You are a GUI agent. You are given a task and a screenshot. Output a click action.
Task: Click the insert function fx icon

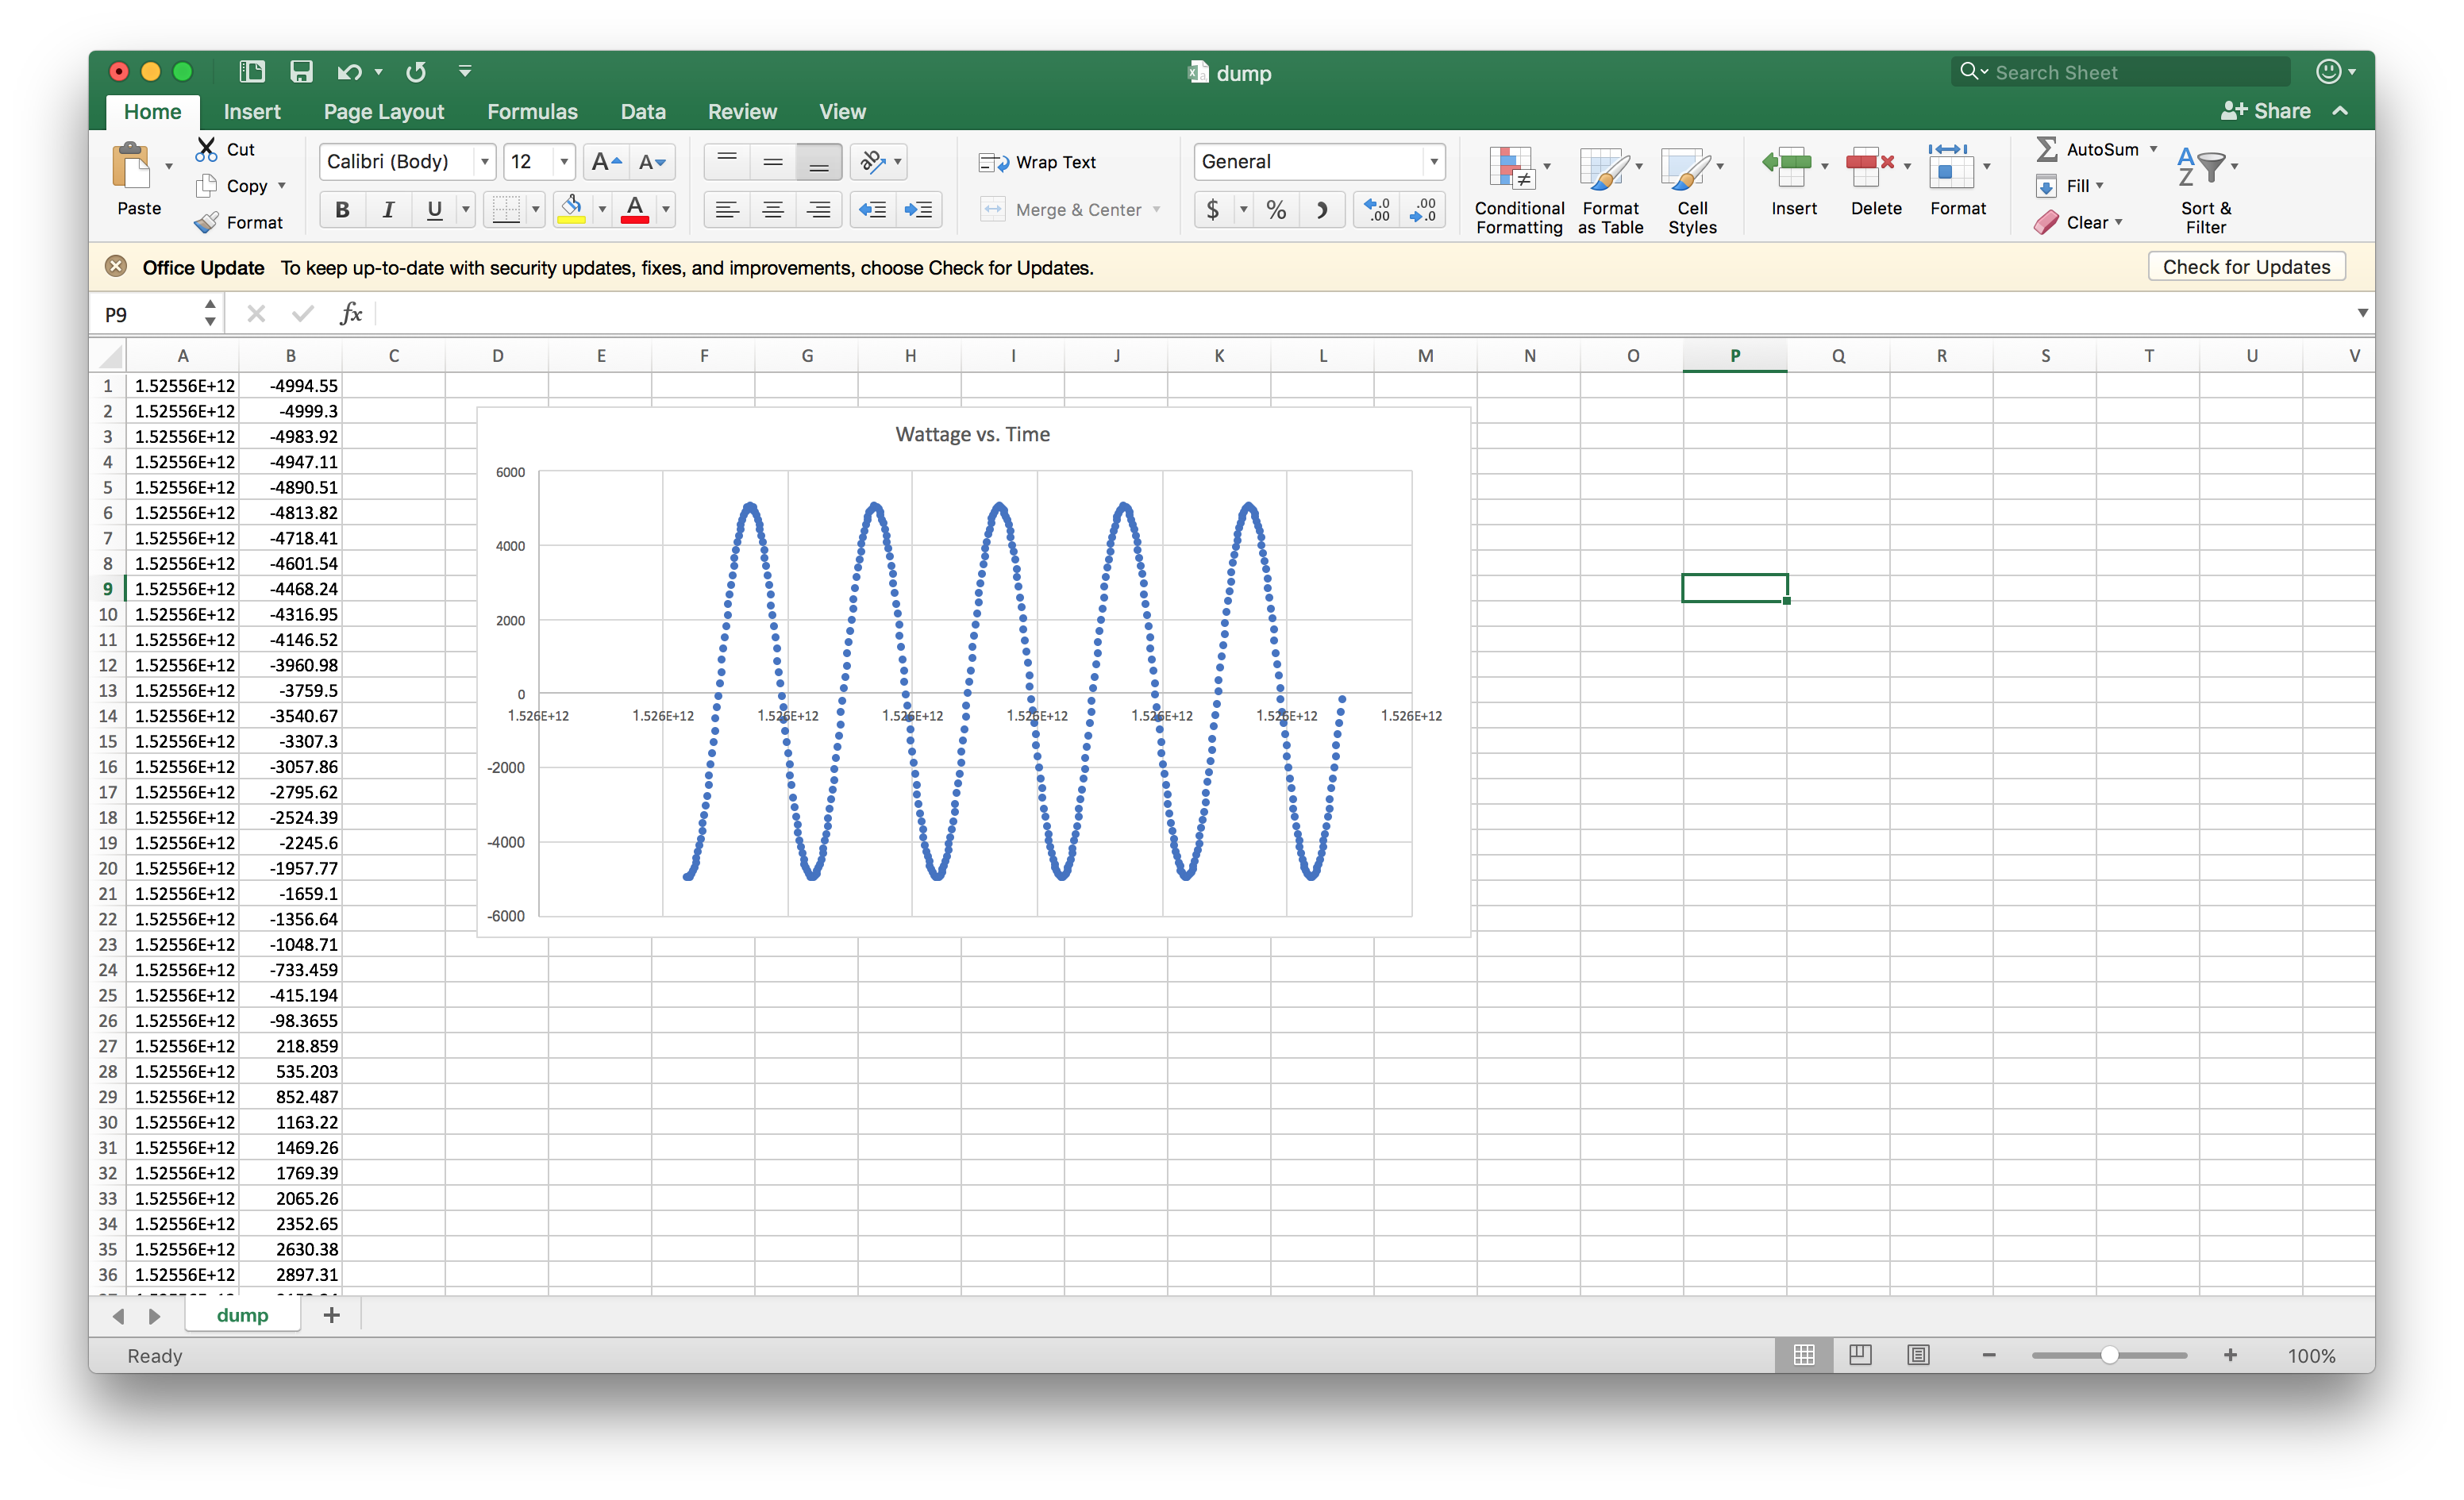click(350, 314)
